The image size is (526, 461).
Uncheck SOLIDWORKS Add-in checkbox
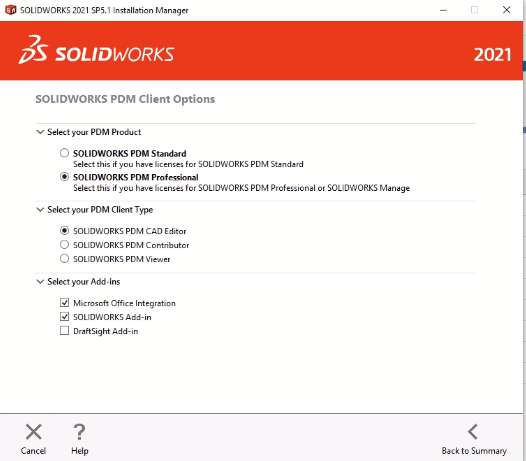(64, 317)
